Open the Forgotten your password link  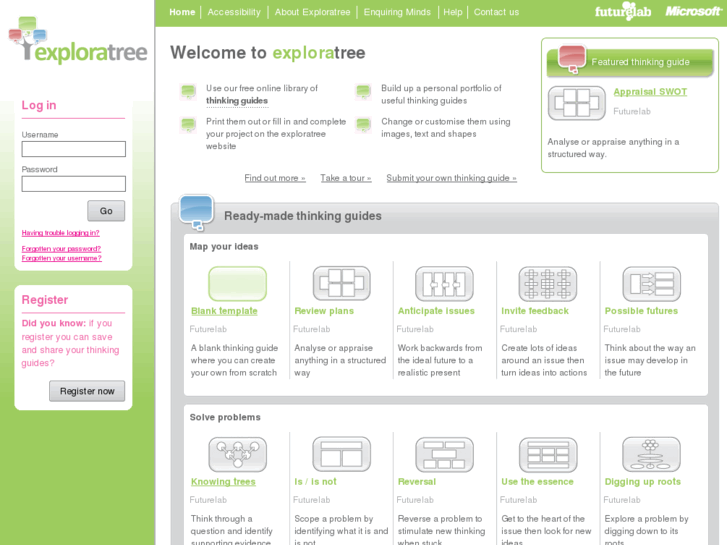(61, 249)
